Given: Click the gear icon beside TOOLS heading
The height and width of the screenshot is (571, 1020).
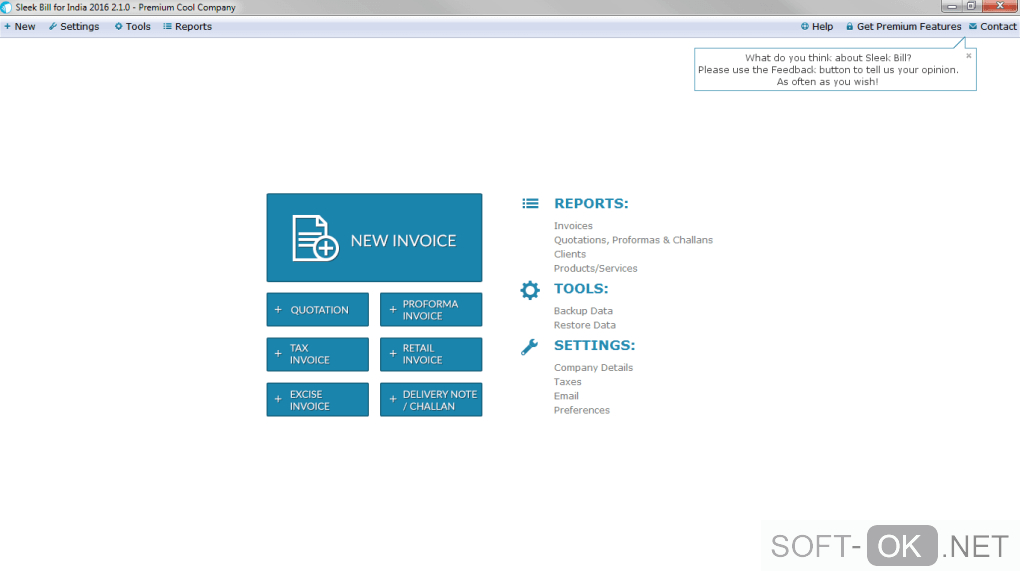Looking at the screenshot, I should click(530, 290).
